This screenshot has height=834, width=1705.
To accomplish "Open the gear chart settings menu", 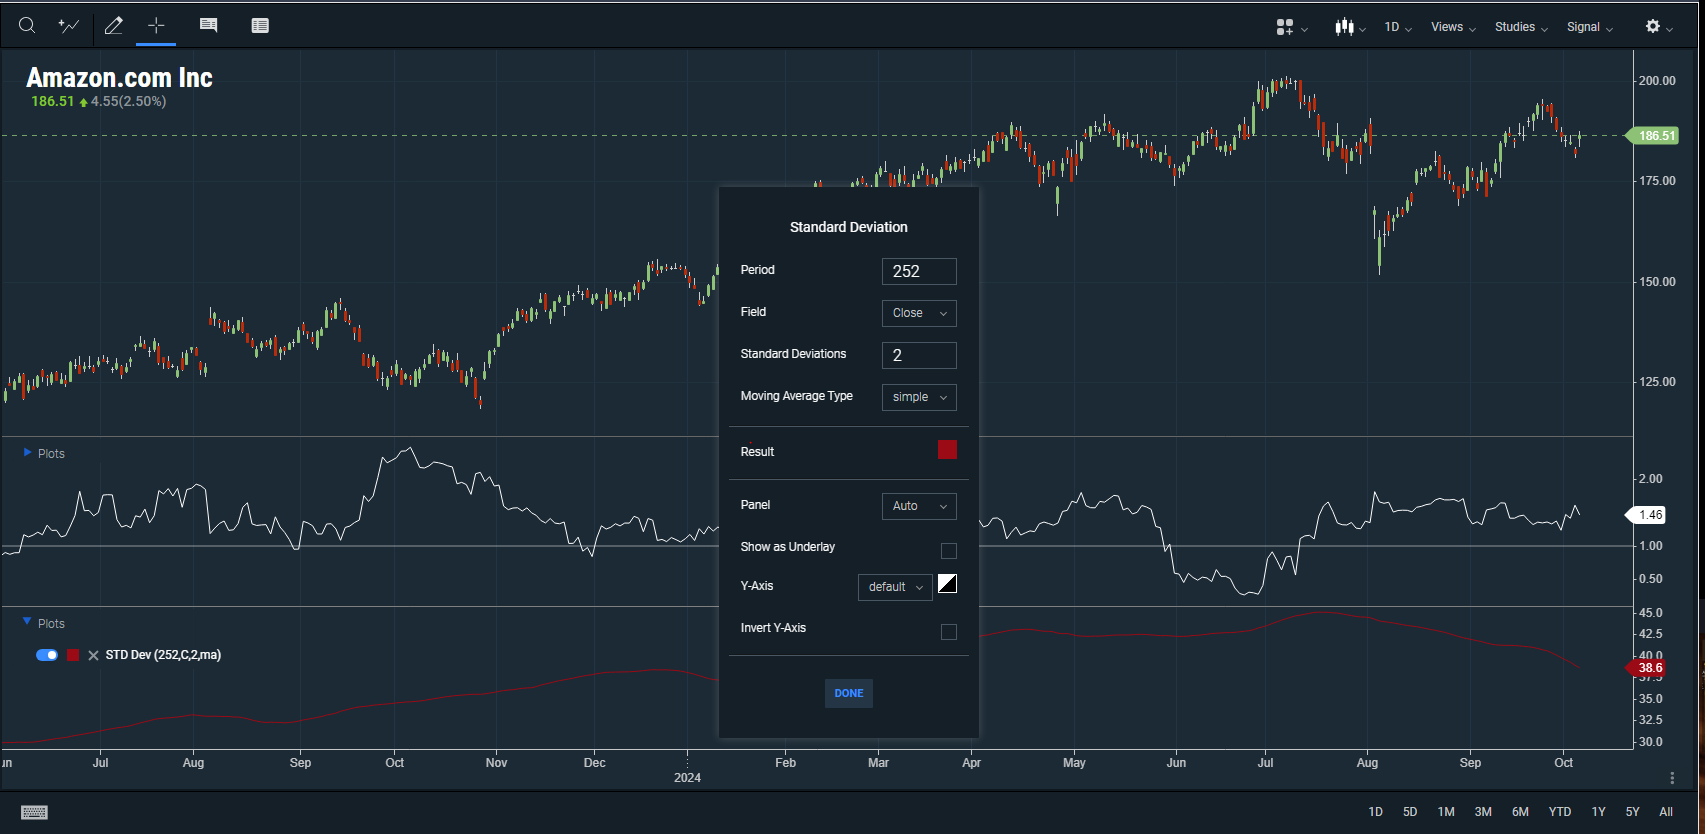I will pyautogui.click(x=1658, y=27).
